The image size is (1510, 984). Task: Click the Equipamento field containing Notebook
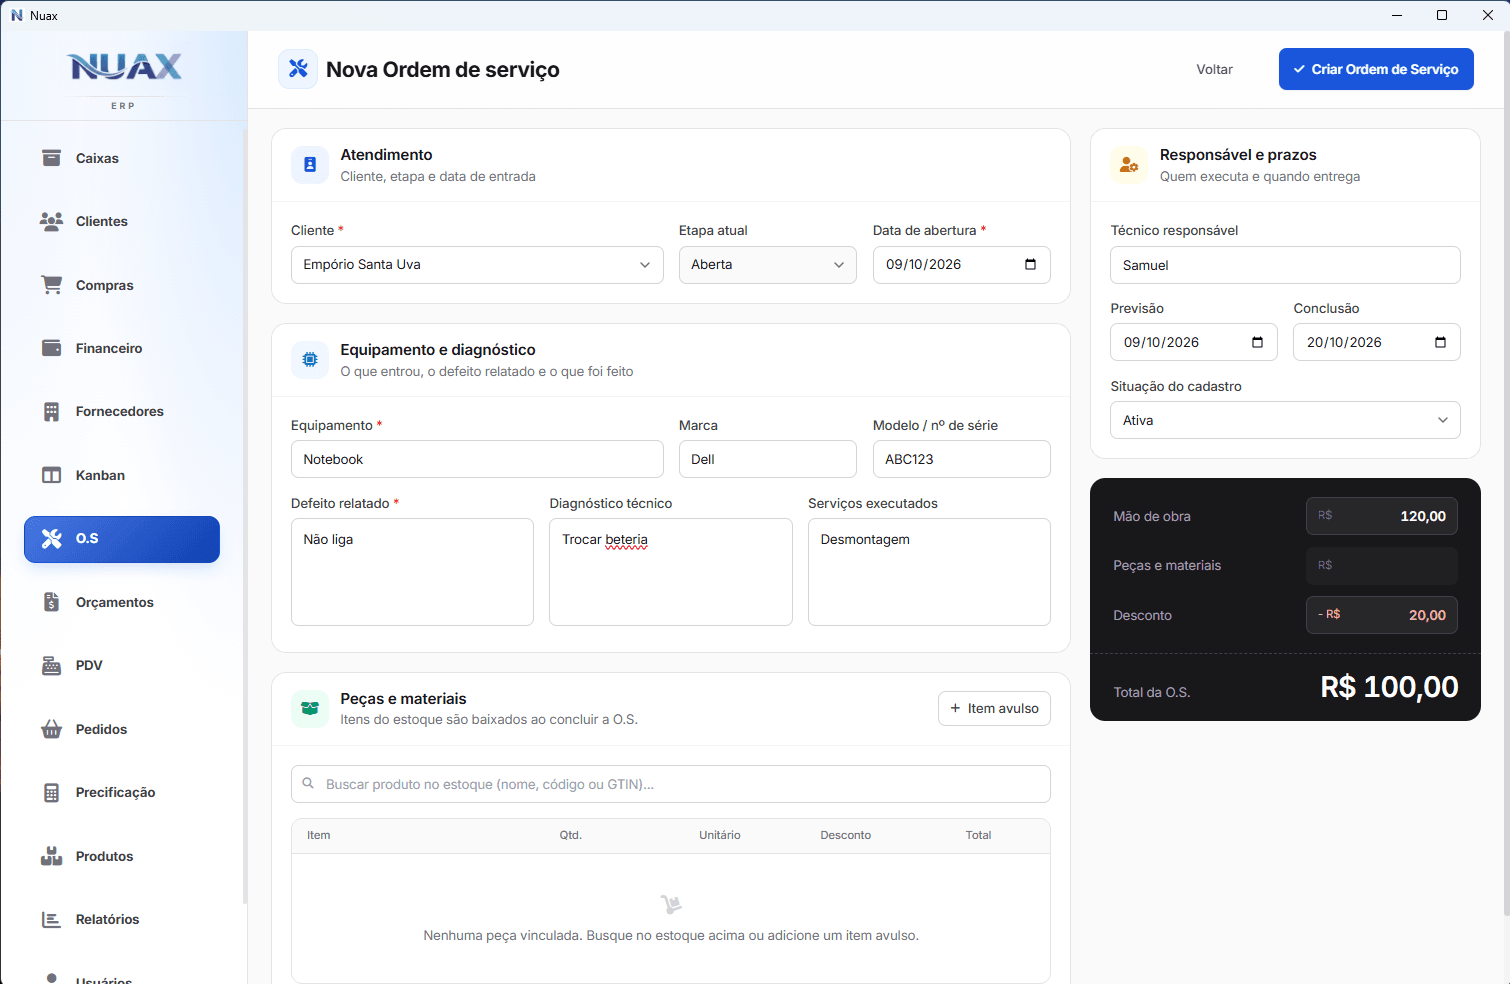[477, 459]
